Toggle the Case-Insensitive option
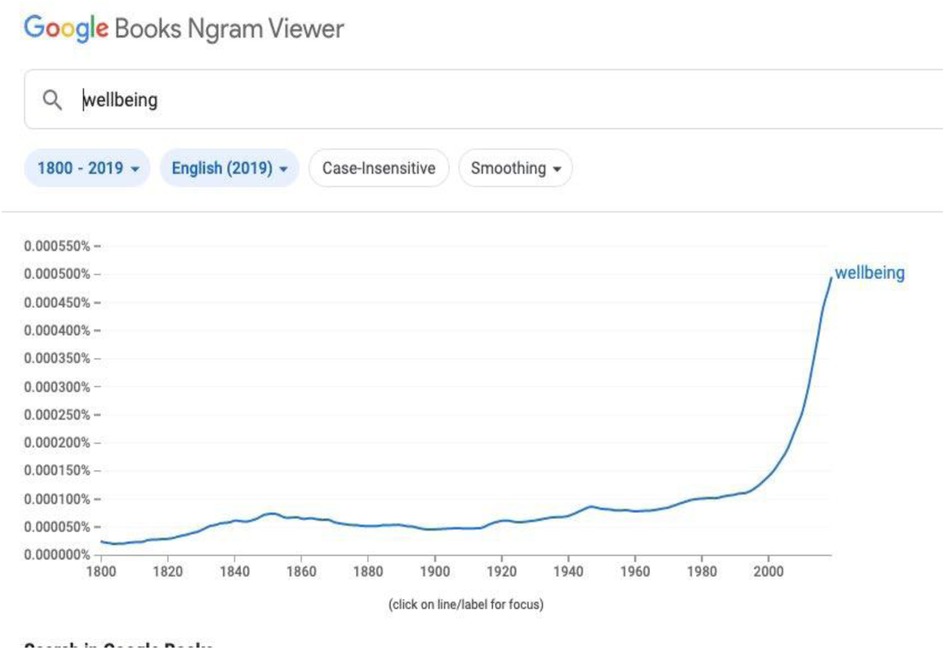 (378, 167)
